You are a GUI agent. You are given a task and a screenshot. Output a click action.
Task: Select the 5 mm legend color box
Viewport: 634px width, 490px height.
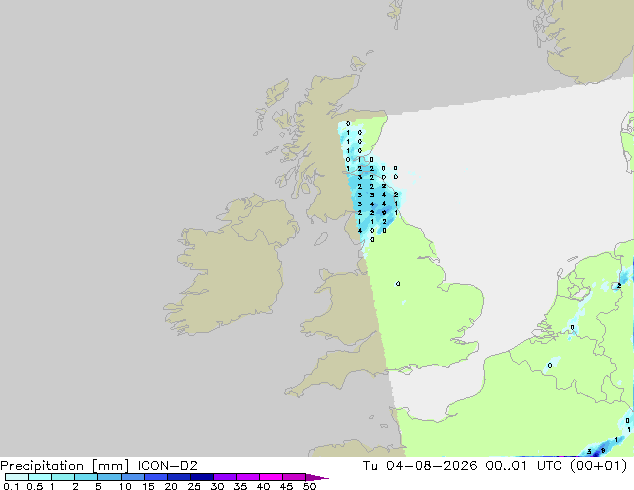click(x=110, y=477)
